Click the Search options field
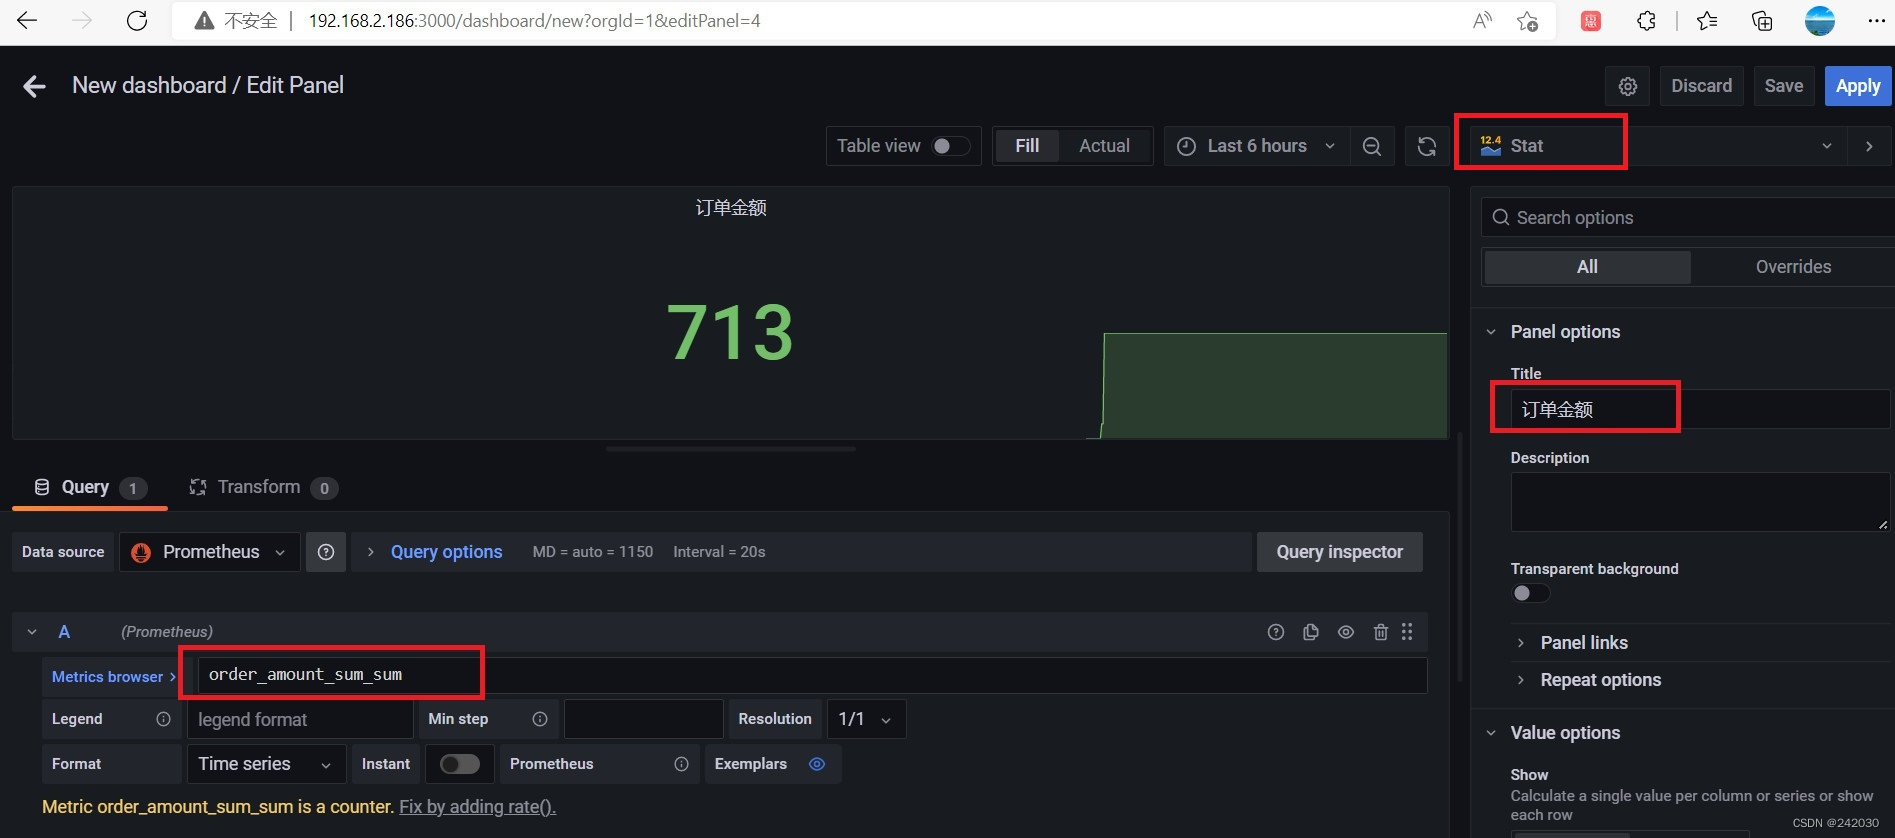This screenshot has width=1895, height=838. [x=1689, y=218]
